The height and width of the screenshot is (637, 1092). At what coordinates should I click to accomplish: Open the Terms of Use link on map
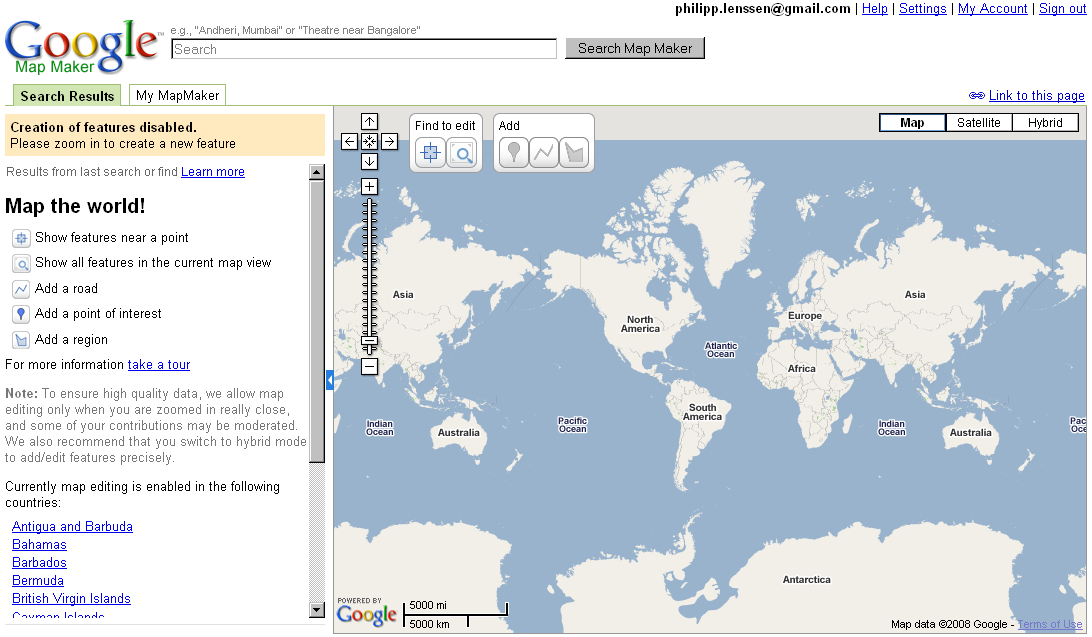[x=1050, y=624]
